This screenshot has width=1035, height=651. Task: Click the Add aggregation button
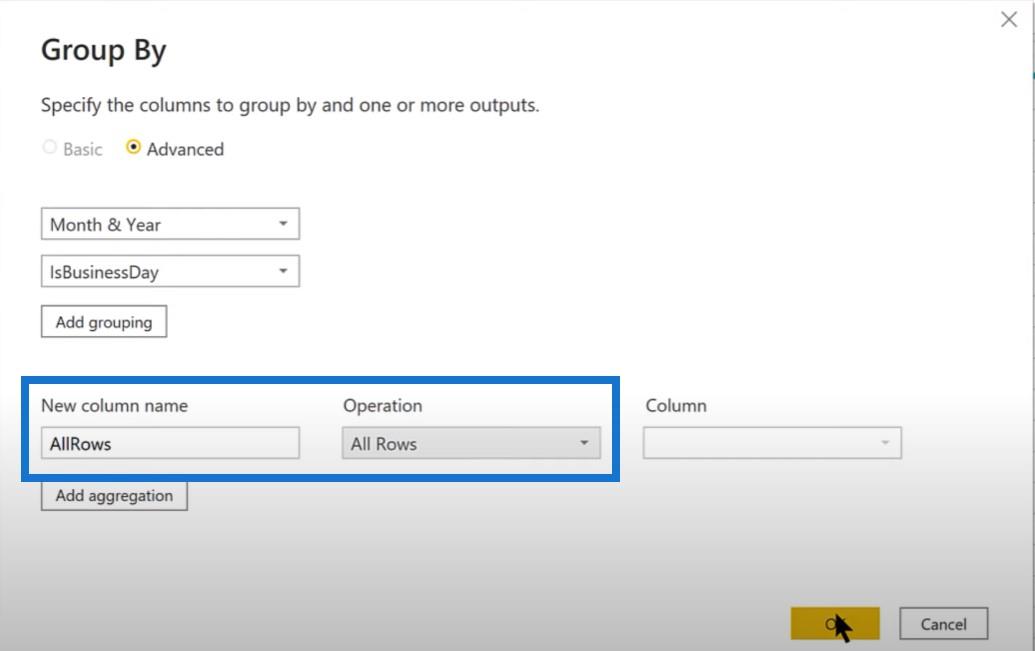114,496
